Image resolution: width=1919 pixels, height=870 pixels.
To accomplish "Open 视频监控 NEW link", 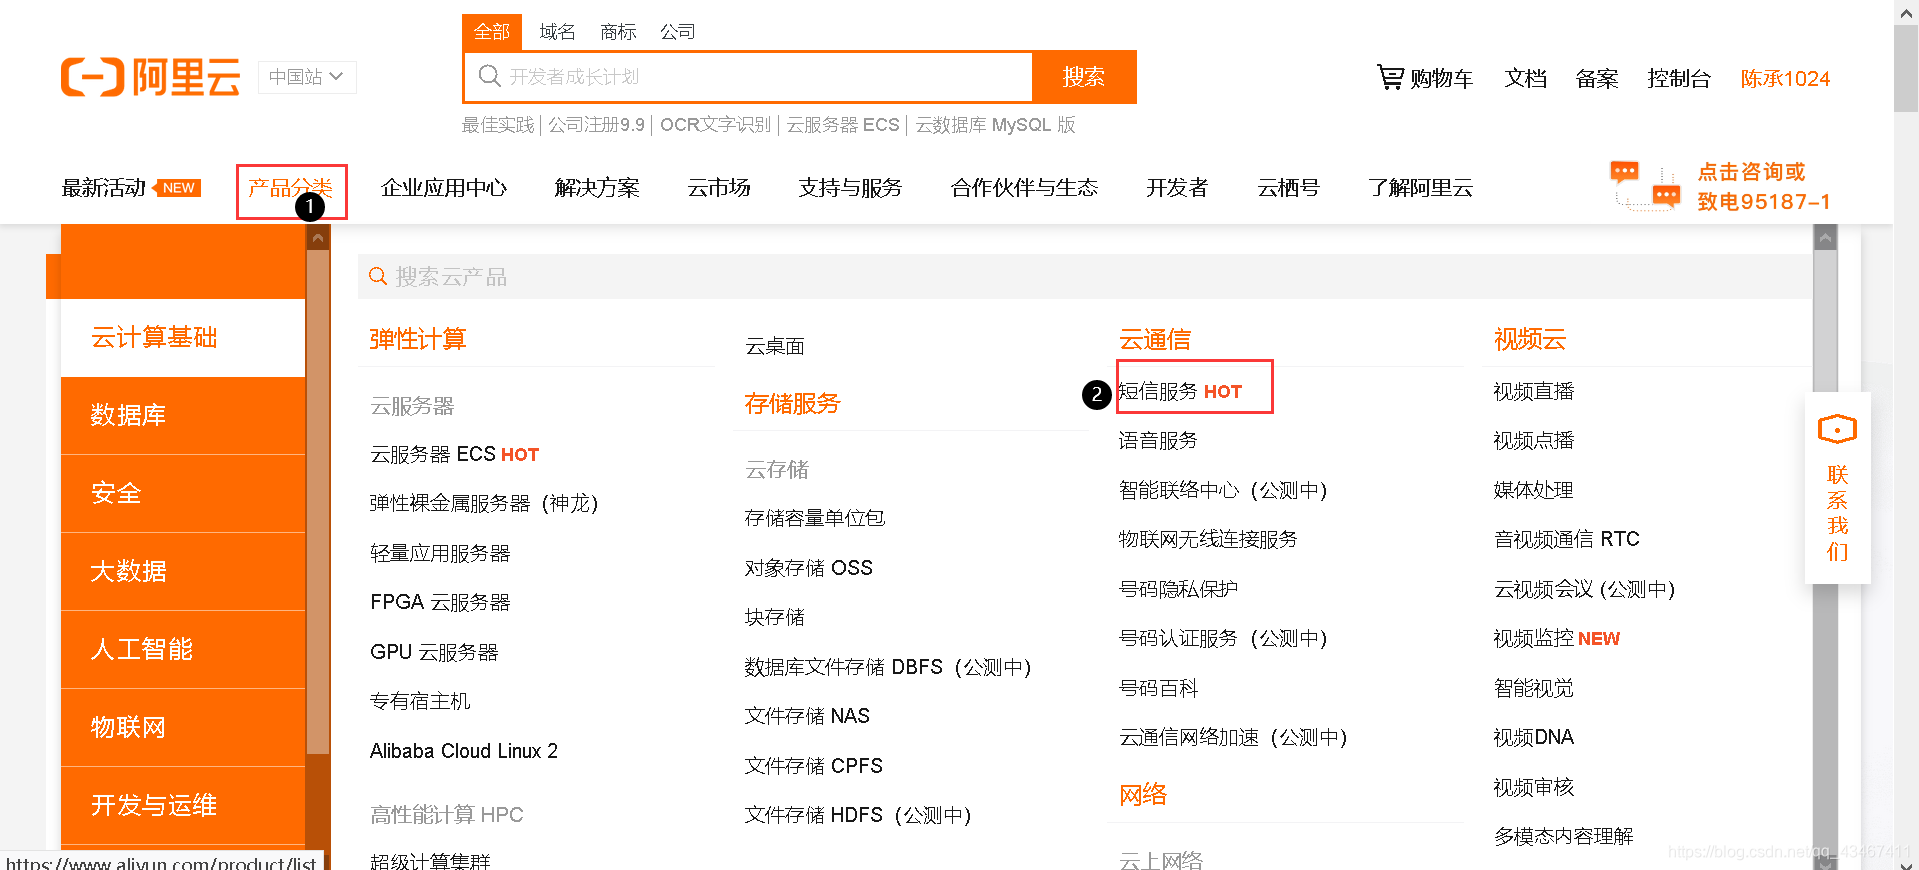I will coord(1556,639).
